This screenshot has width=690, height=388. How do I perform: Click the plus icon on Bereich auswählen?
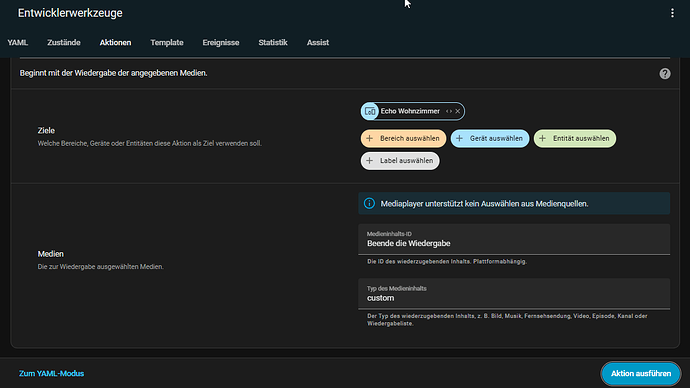coord(370,139)
